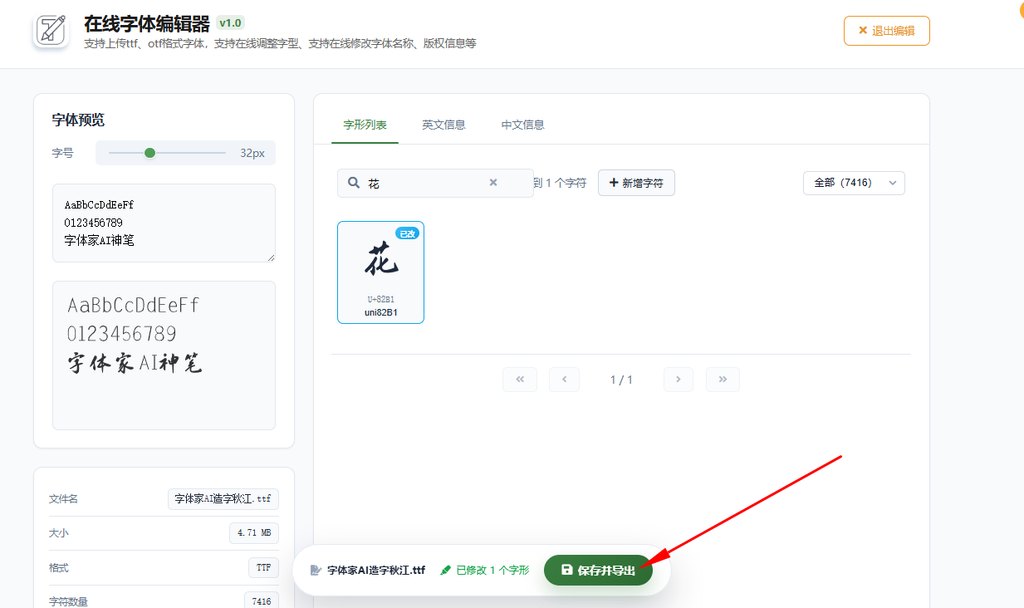1024x608 pixels.
Task: Clear the search box with X icon
Action: tap(493, 183)
